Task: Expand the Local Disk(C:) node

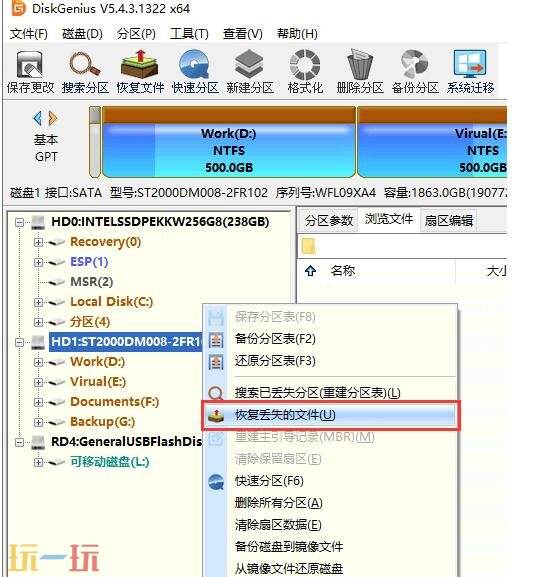Action: tap(38, 302)
